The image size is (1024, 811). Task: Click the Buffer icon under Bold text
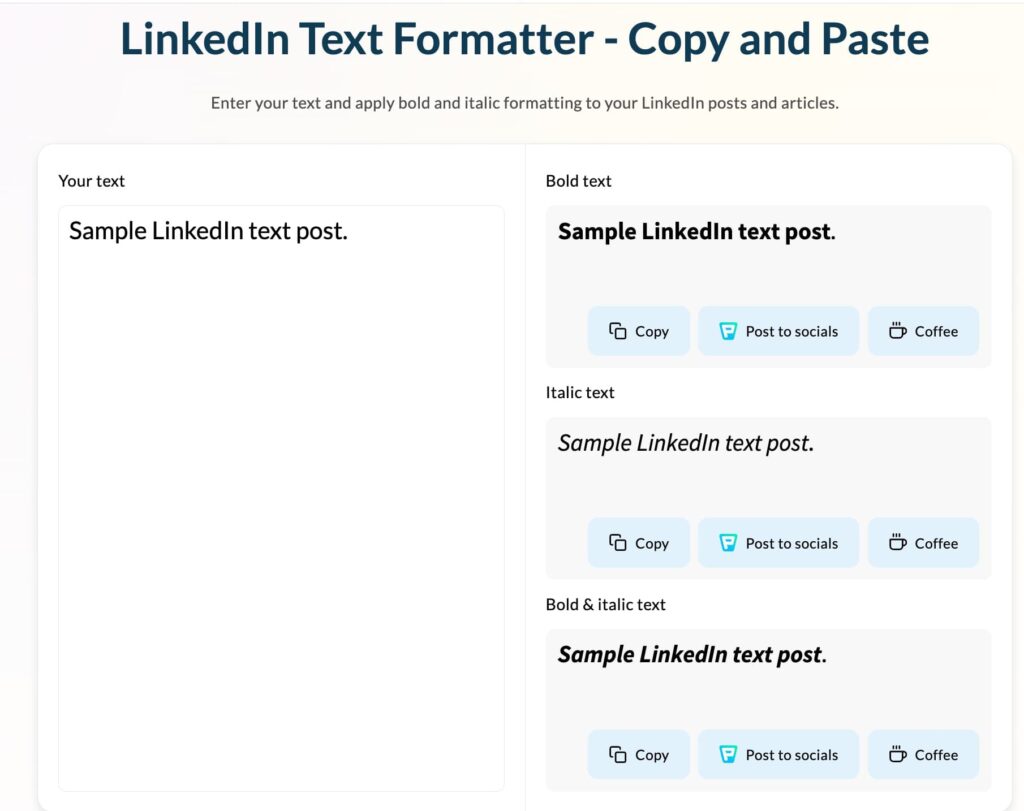coord(728,331)
